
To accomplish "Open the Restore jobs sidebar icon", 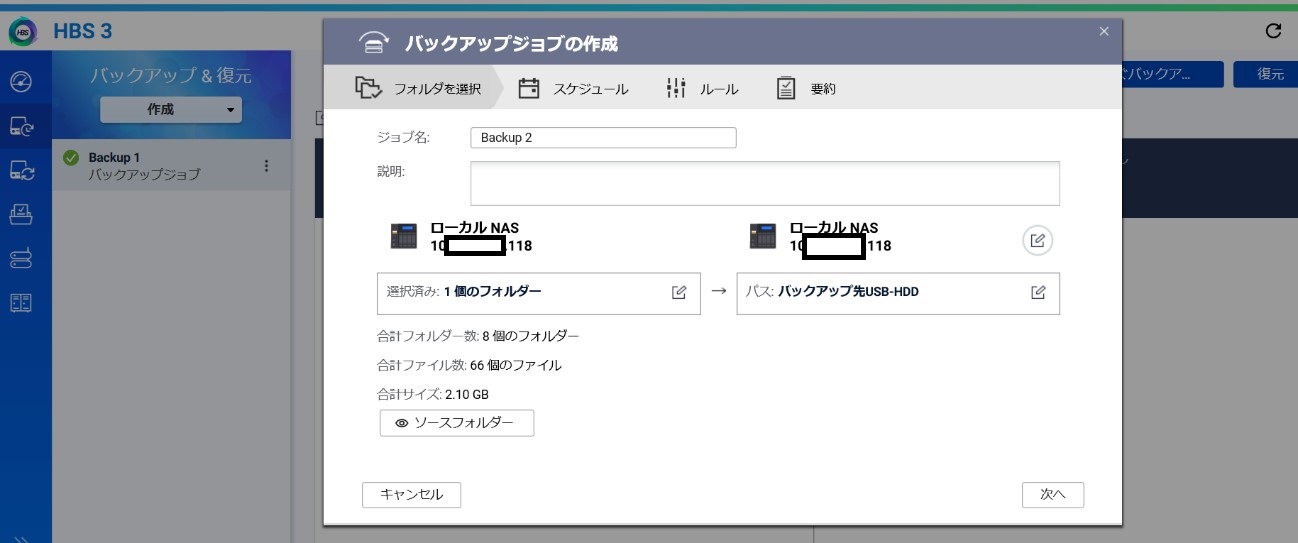I will 21,214.
